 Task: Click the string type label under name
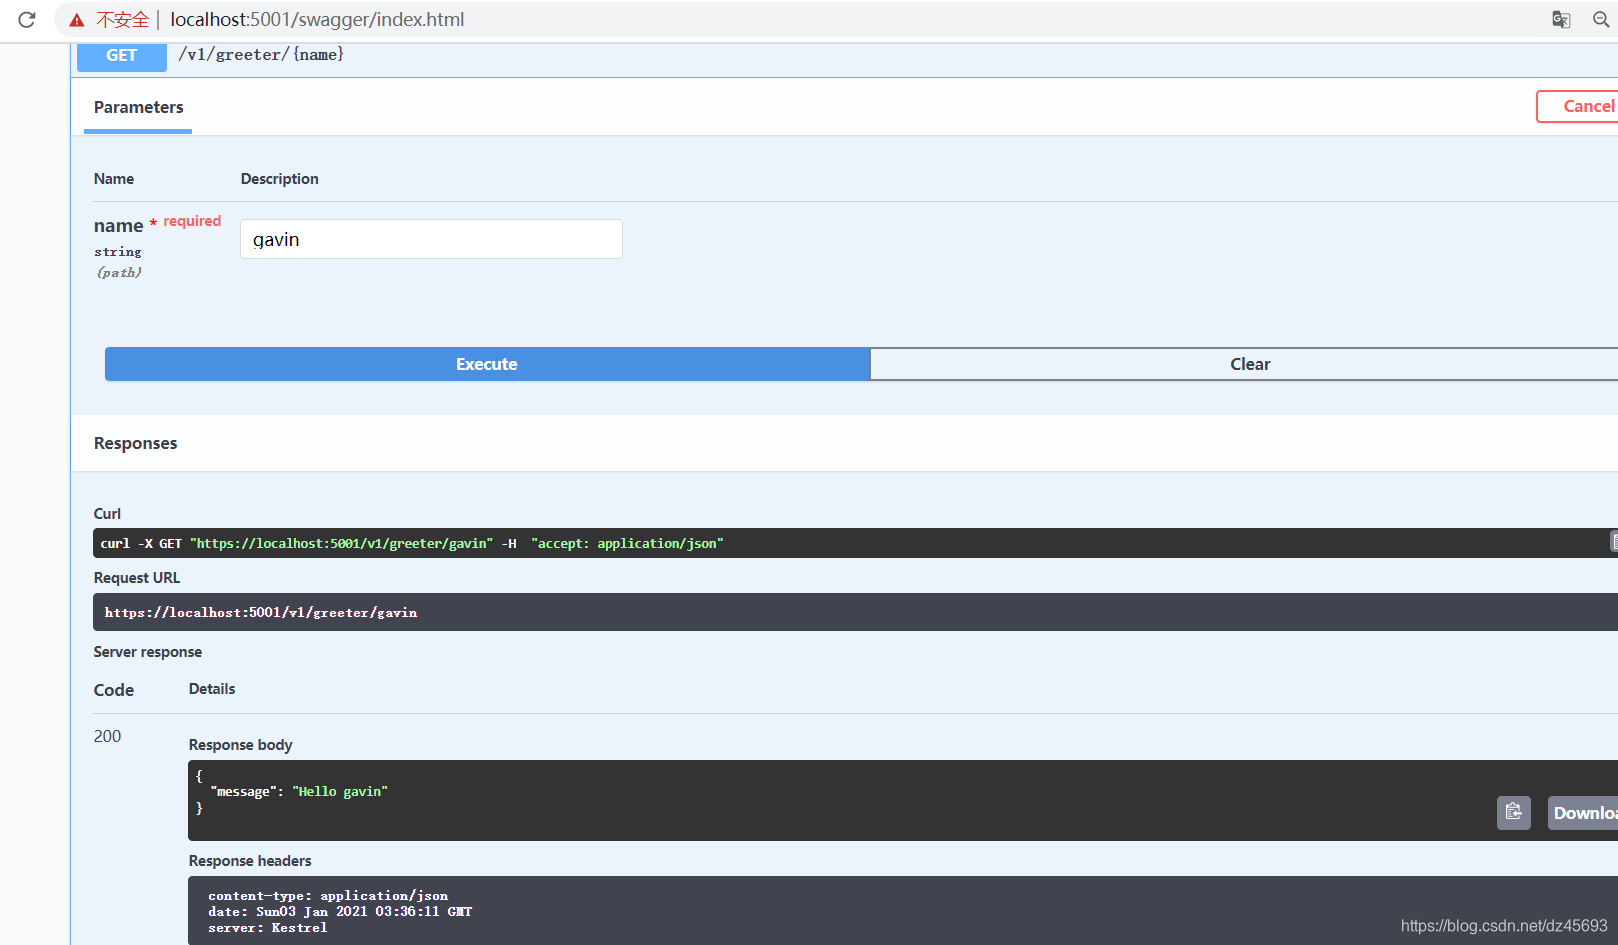point(118,252)
